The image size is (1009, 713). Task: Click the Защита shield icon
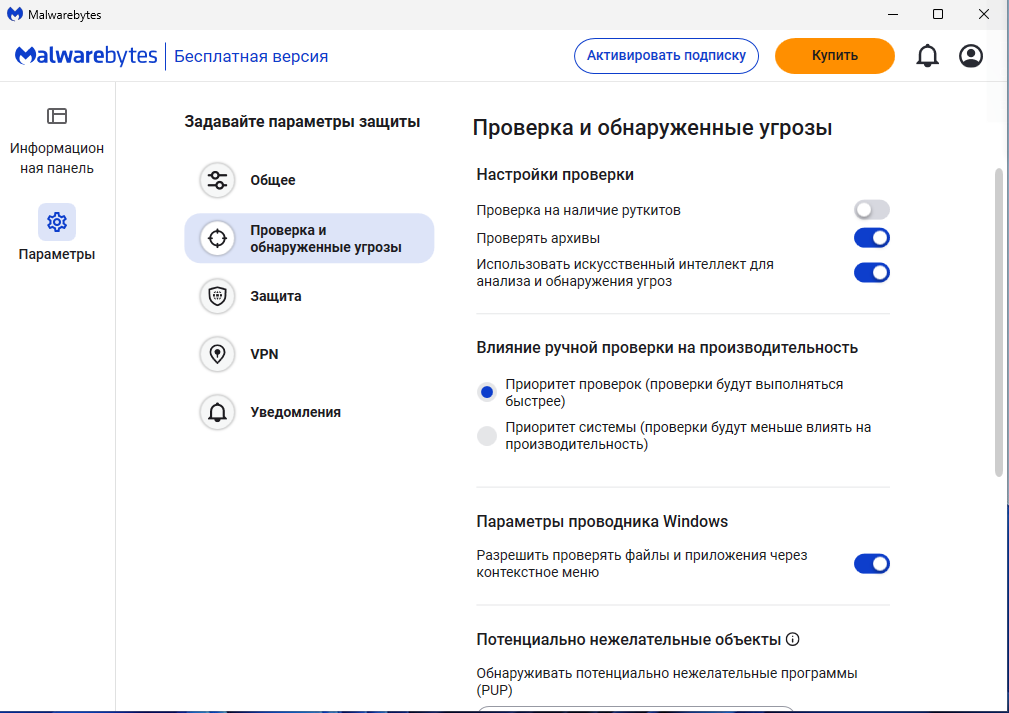coord(218,296)
